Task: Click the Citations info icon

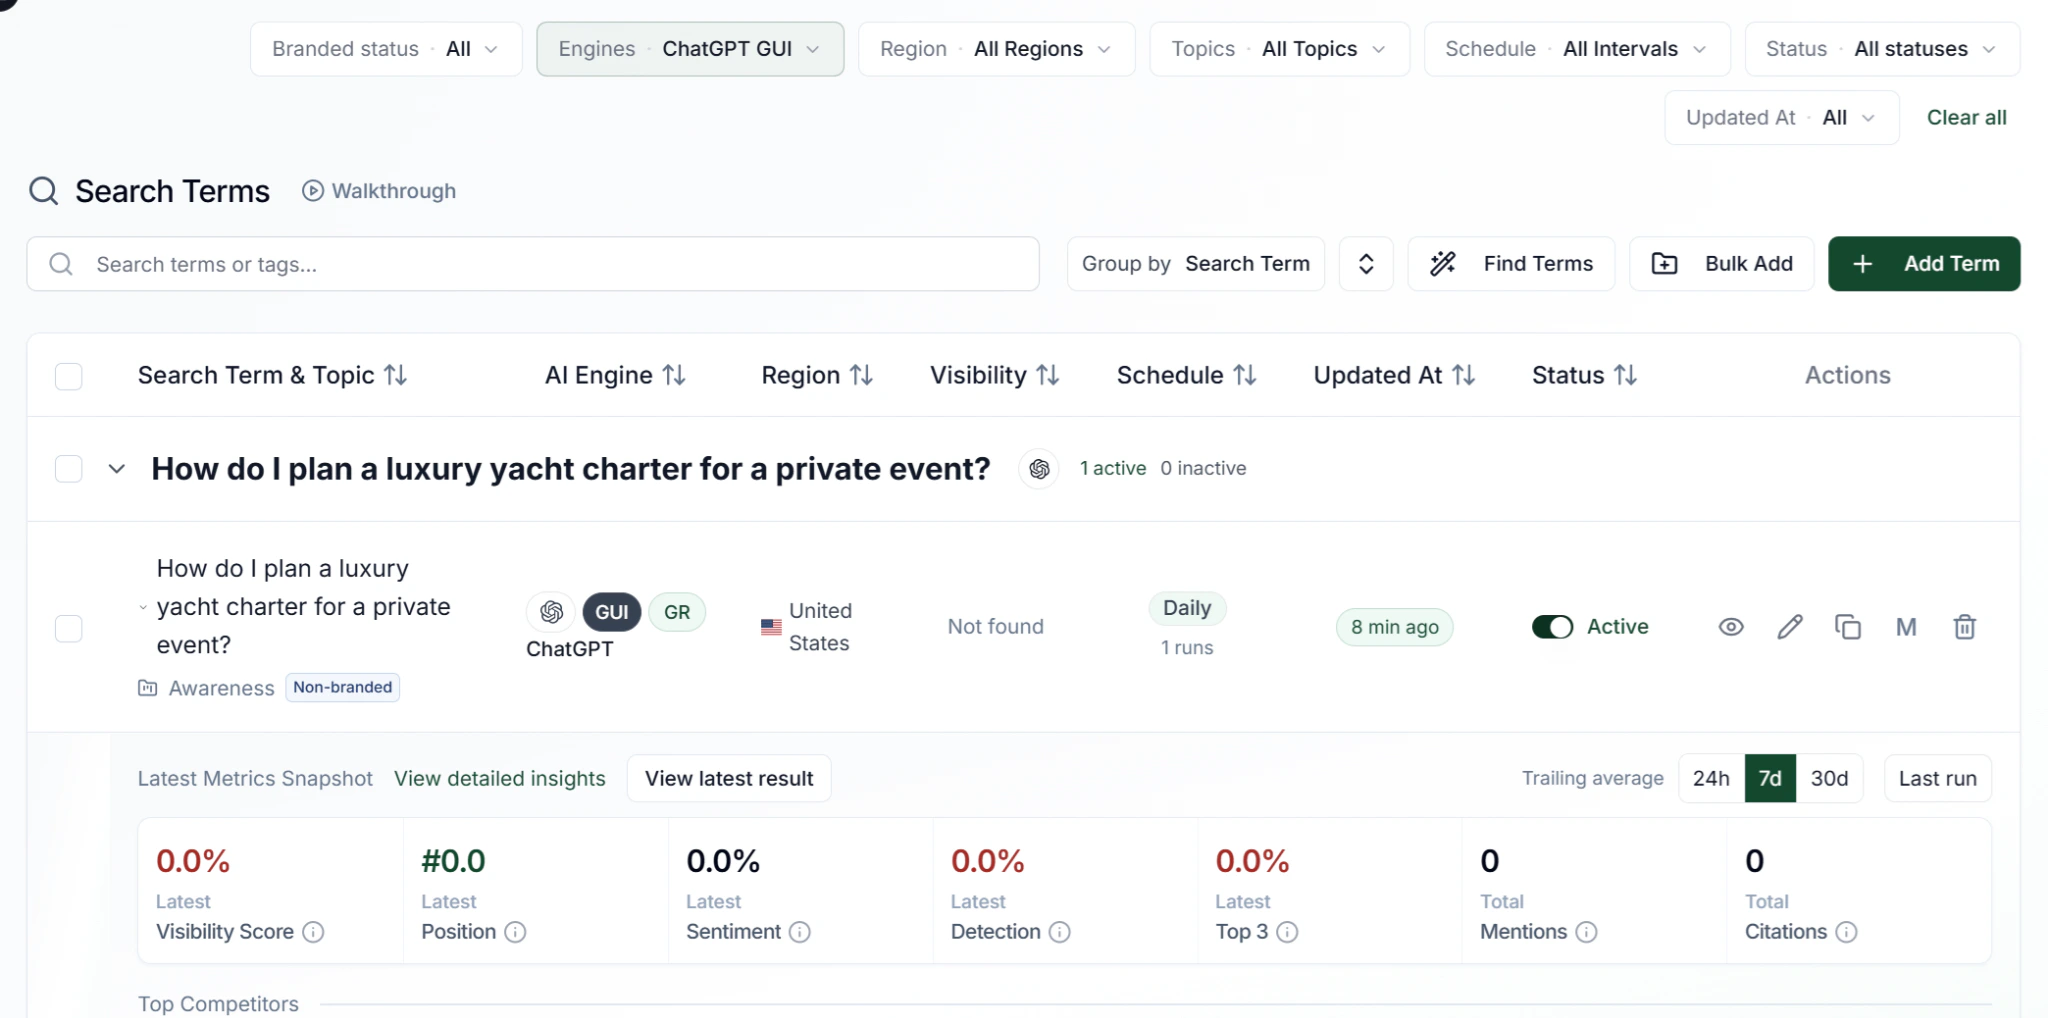Action: (1846, 932)
